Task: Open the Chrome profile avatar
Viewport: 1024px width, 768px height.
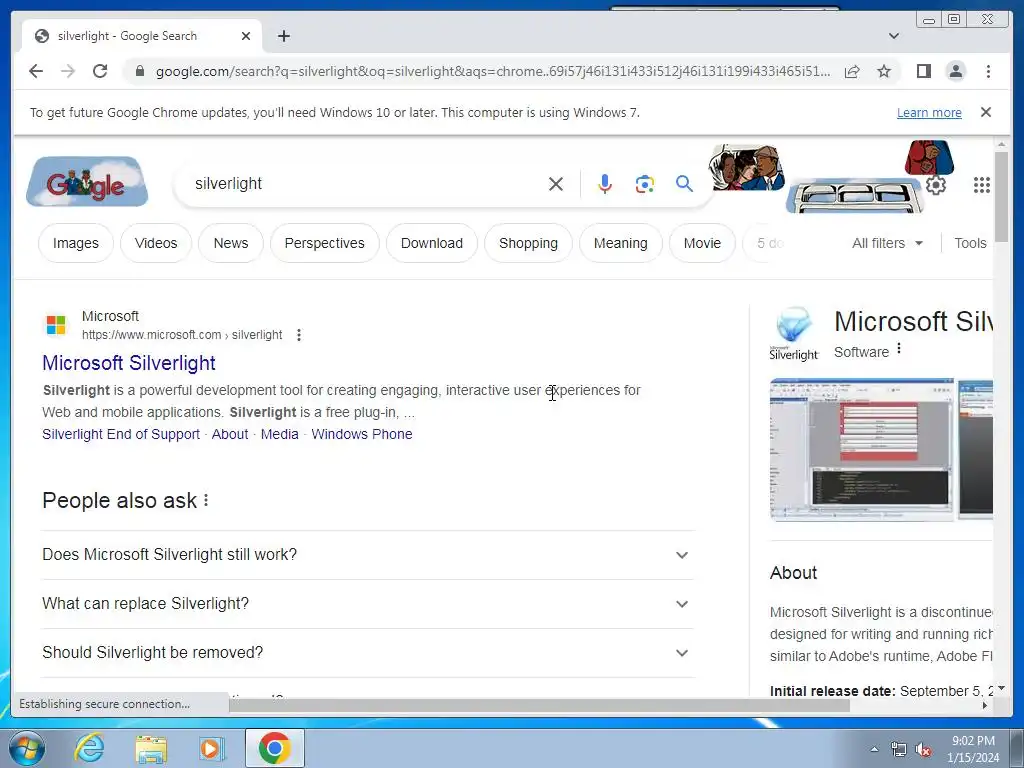Action: coord(955,71)
